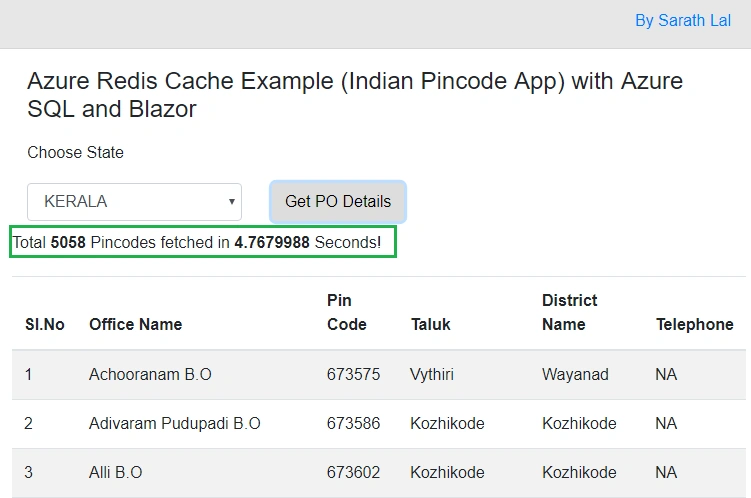
Task: Select pin code 673586 cell
Action: [x=353, y=424]
